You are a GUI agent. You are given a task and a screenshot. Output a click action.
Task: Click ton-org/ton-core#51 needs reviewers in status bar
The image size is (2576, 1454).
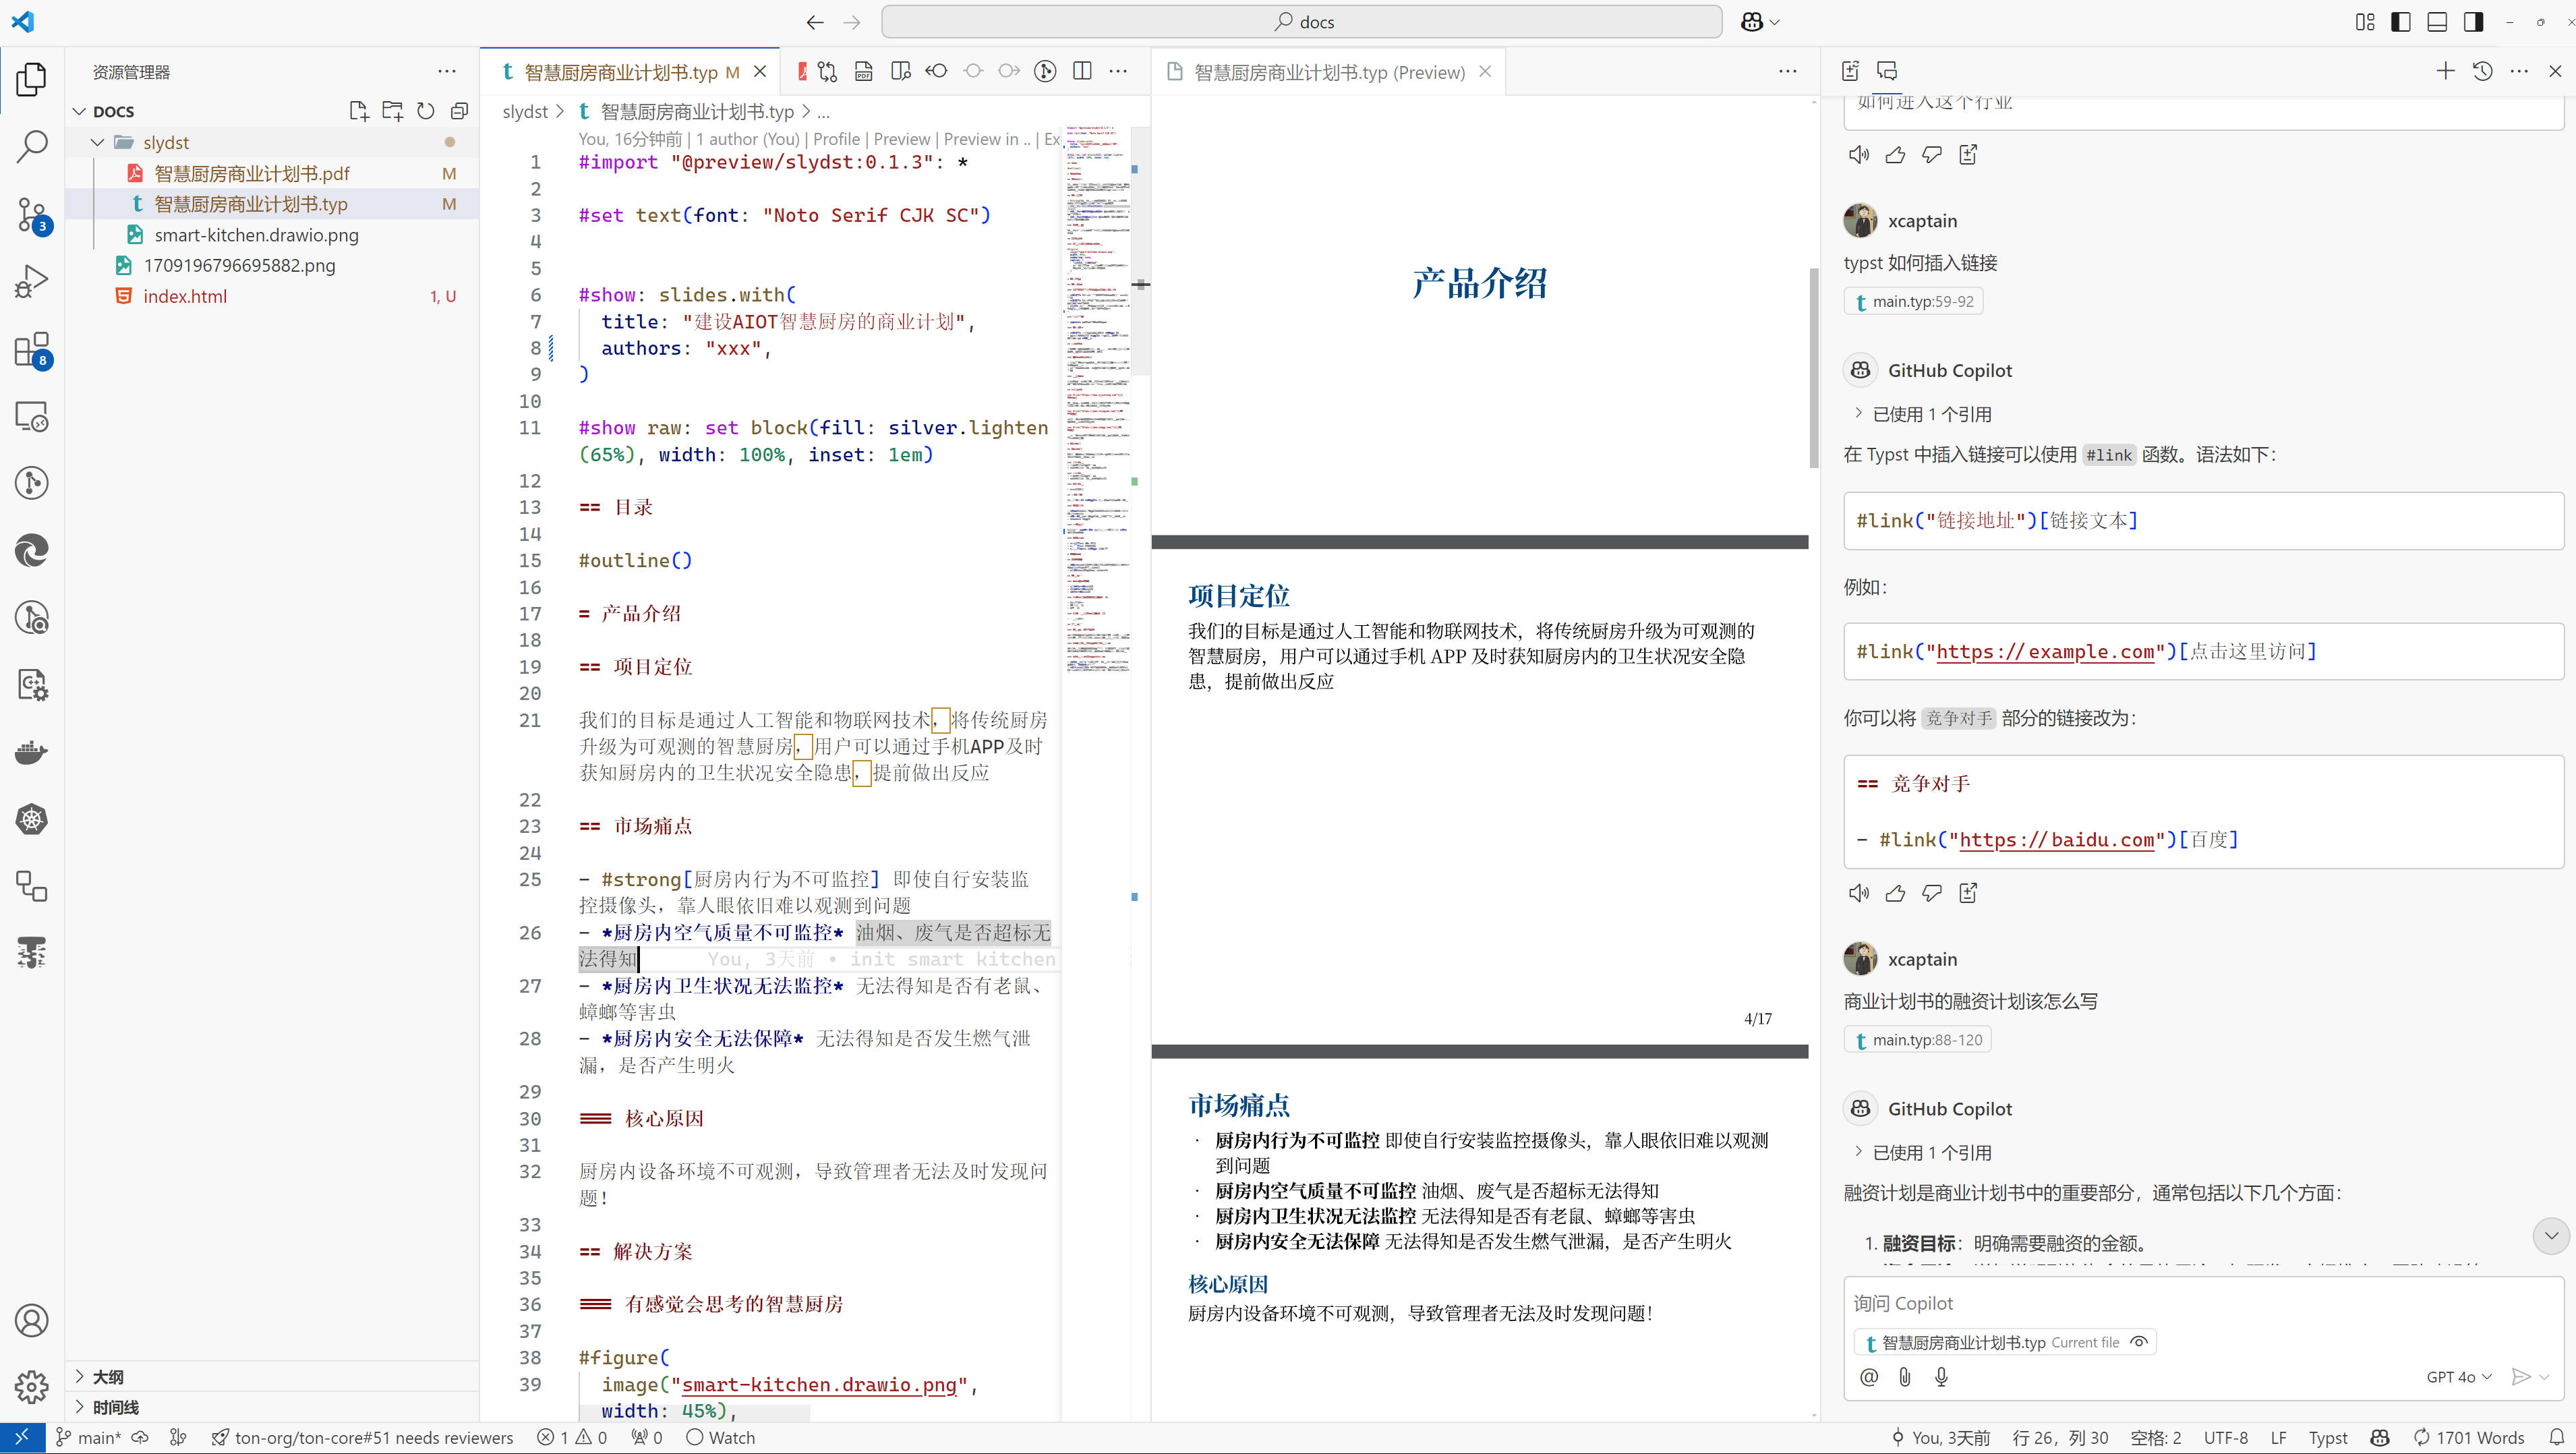point(365,1438)
